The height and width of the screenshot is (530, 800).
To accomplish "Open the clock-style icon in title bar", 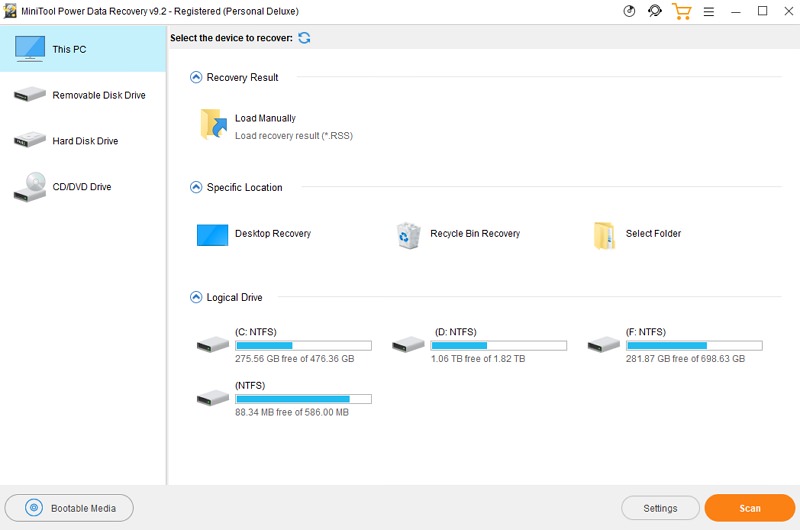I will click(629, 11).
